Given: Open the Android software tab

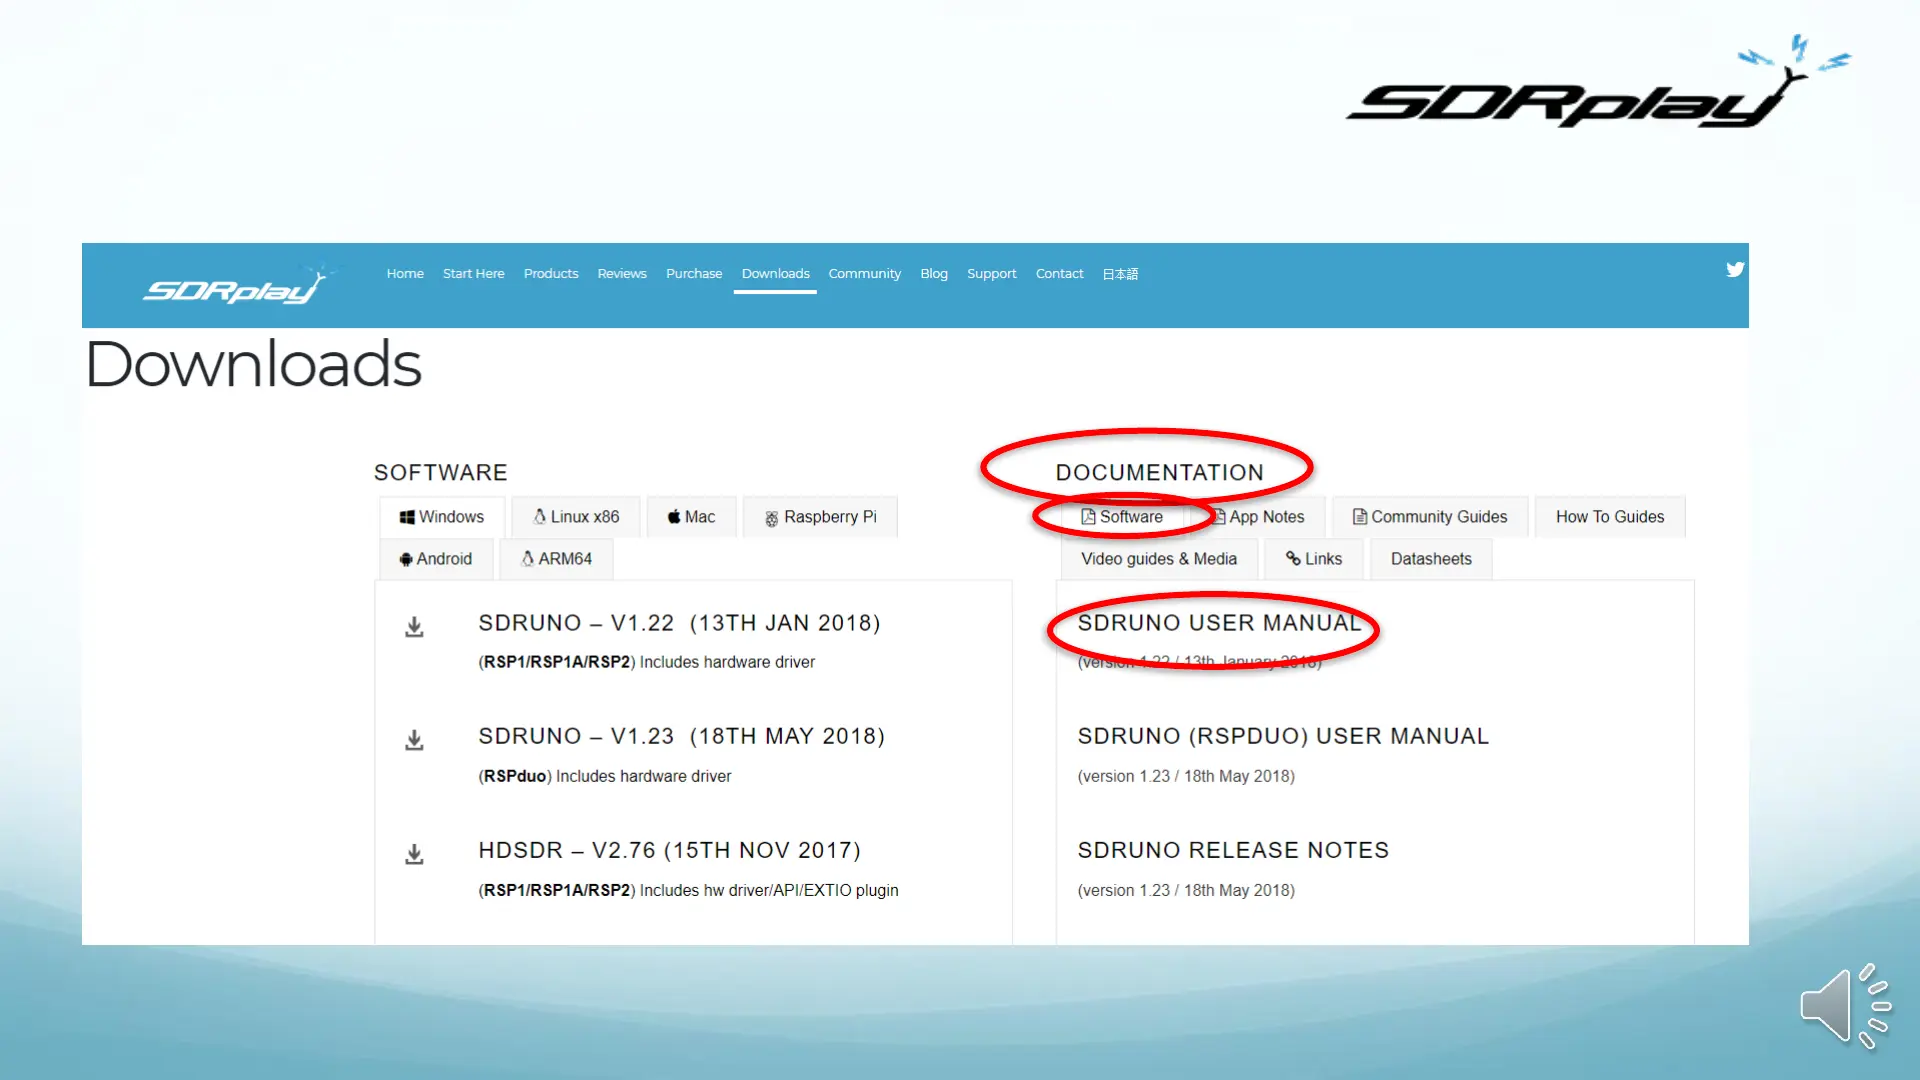Looking at the screenshot, I should pyautogui.click(x=436, y=559).
